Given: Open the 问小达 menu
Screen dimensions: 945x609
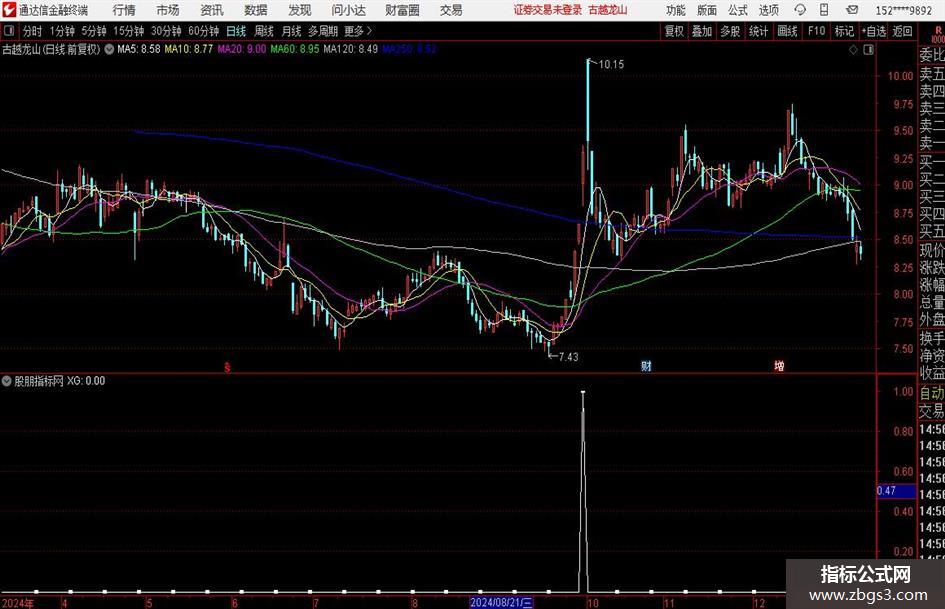Looking at the screenshot, I should [348, 10].
